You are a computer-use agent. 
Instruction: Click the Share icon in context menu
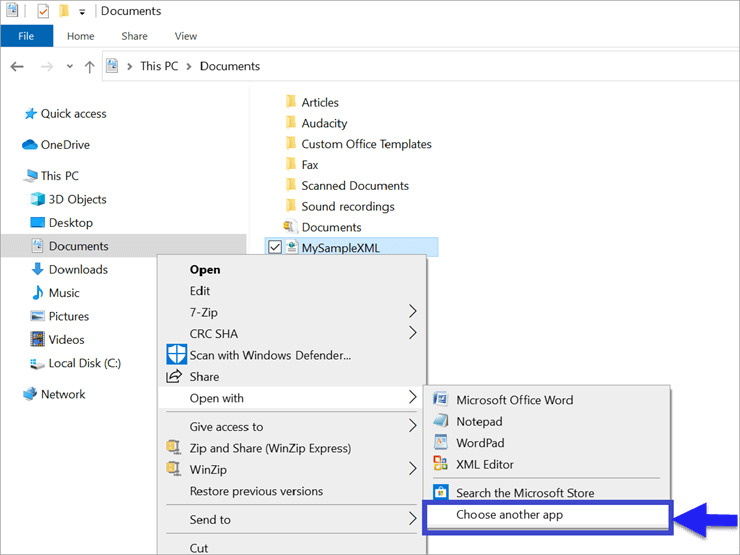click(175, 377)
